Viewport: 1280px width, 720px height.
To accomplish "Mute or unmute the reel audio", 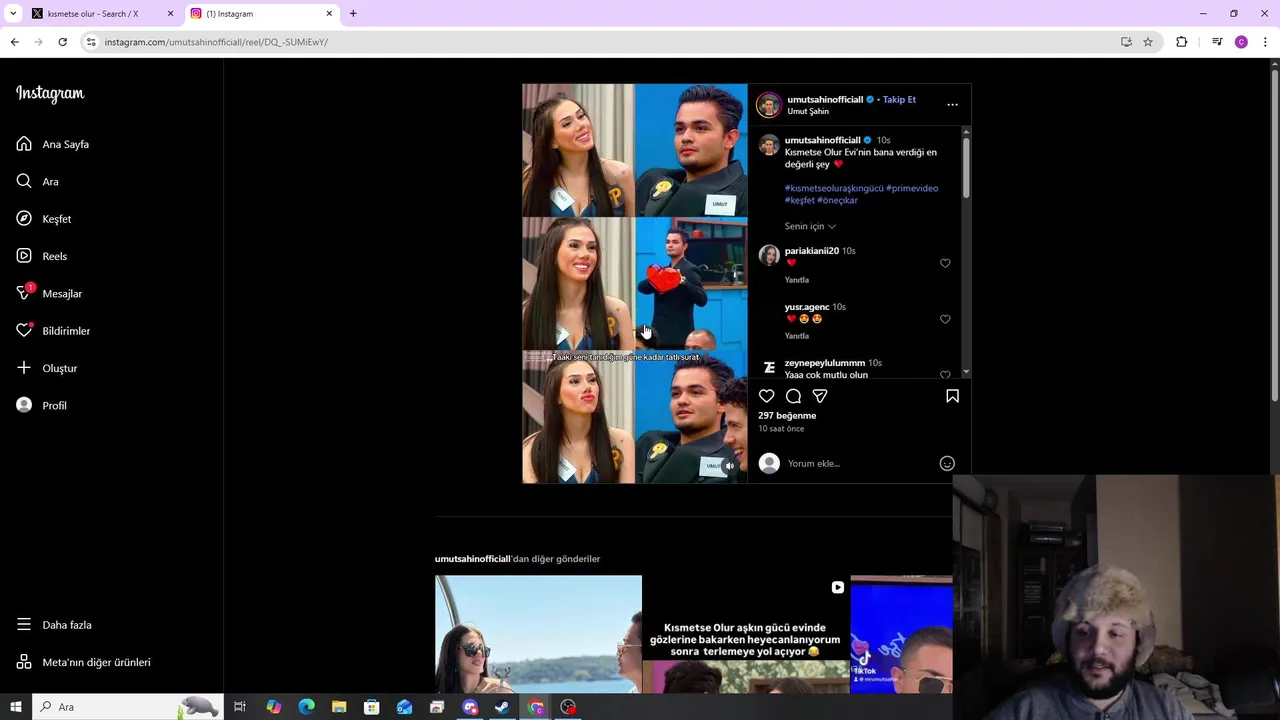I will 729,466.
